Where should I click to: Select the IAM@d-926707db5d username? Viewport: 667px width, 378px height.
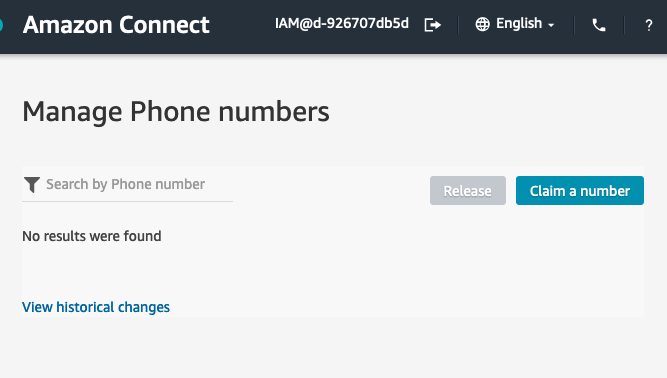342,23
